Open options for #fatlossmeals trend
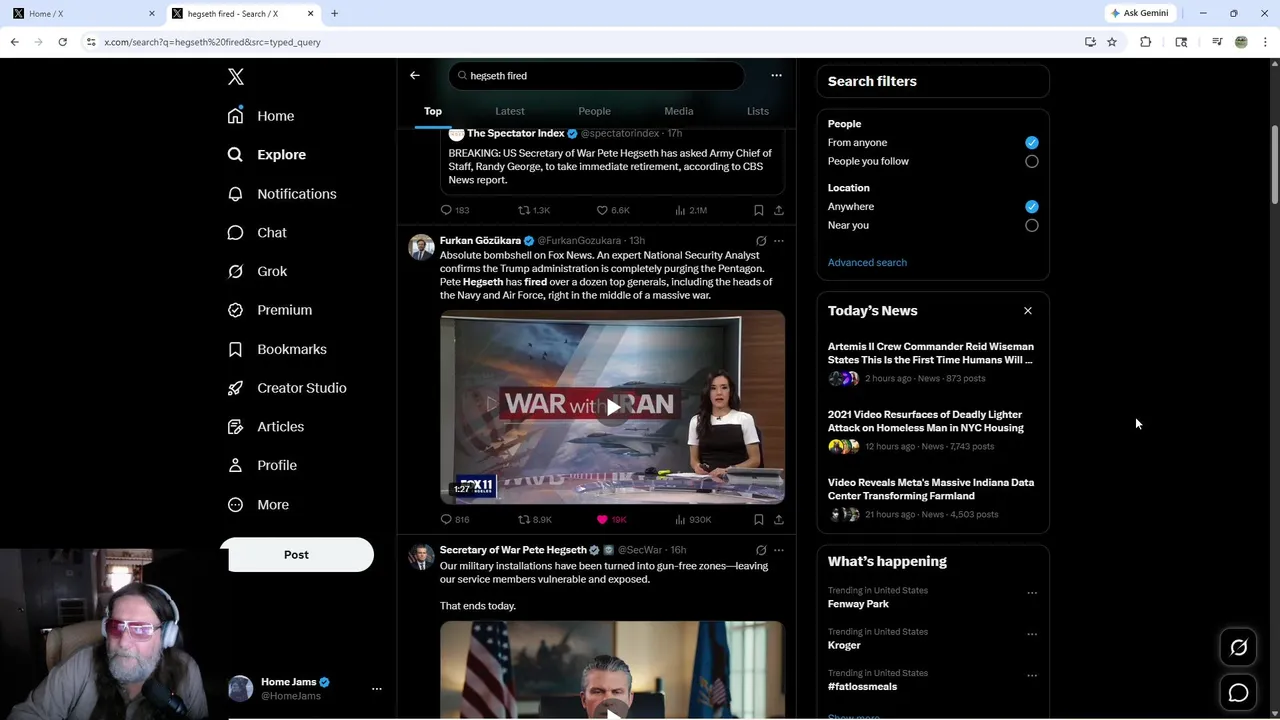Screen dimensions: 1280x720 click(x=1032, y=675)
